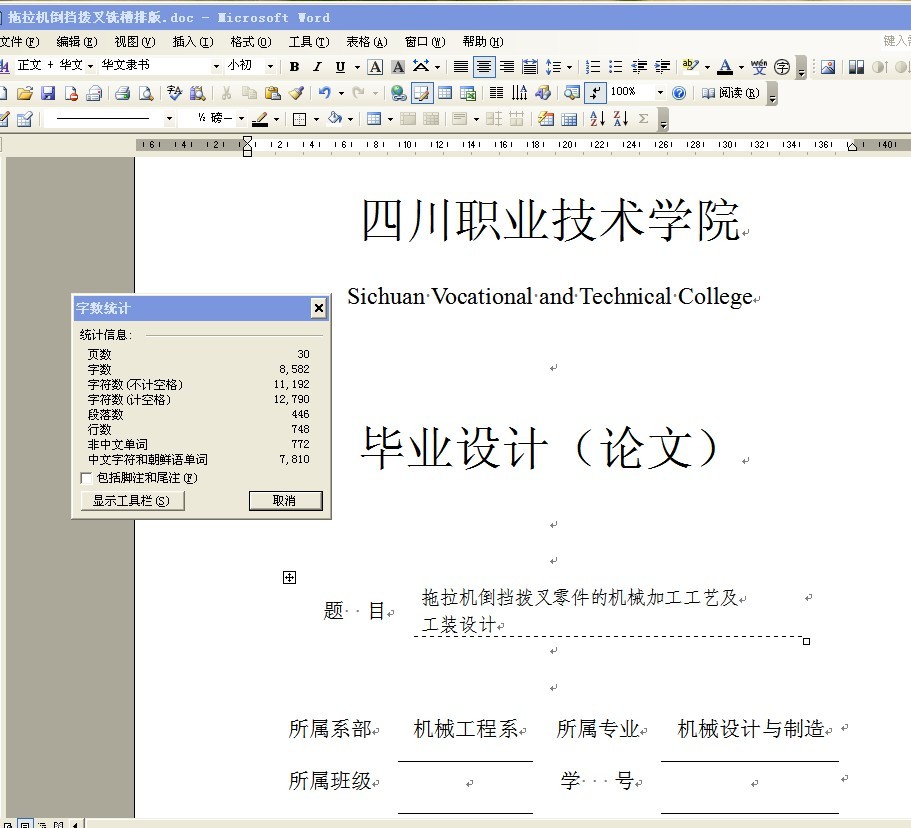Insert a hyperlink
Image resolution: width=911 pixels, height=828 pixels.
[398, 93]
